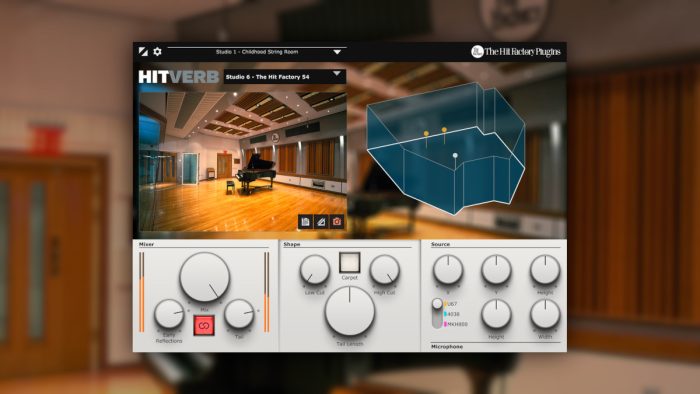
Task: Switch the microphone selector slider
Action: (x=437, y=313)
